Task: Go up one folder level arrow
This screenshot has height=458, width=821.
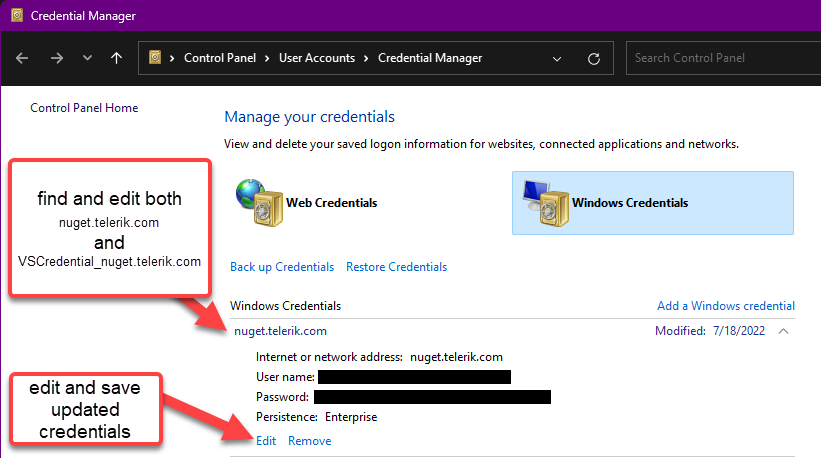Action: click(x=117, y=58)
